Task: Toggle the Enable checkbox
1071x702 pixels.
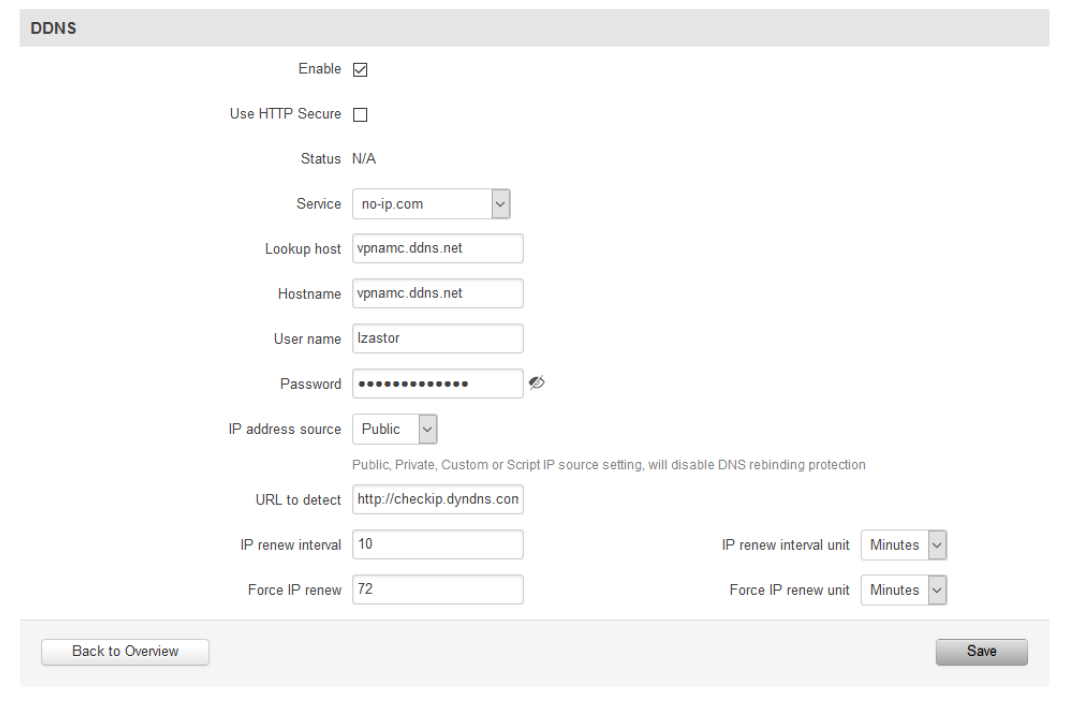Action: pos(360,70)
